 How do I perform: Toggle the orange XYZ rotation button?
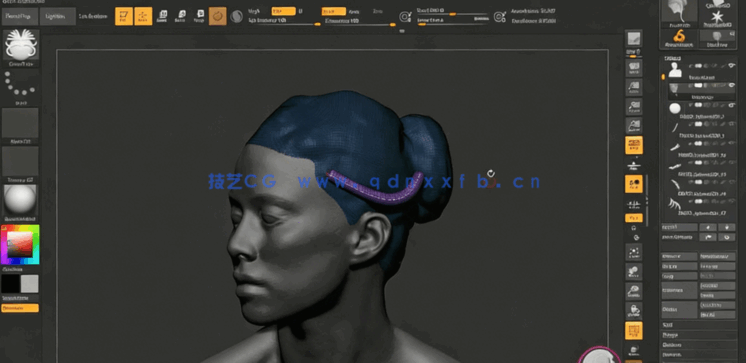(x=634, y=218)
